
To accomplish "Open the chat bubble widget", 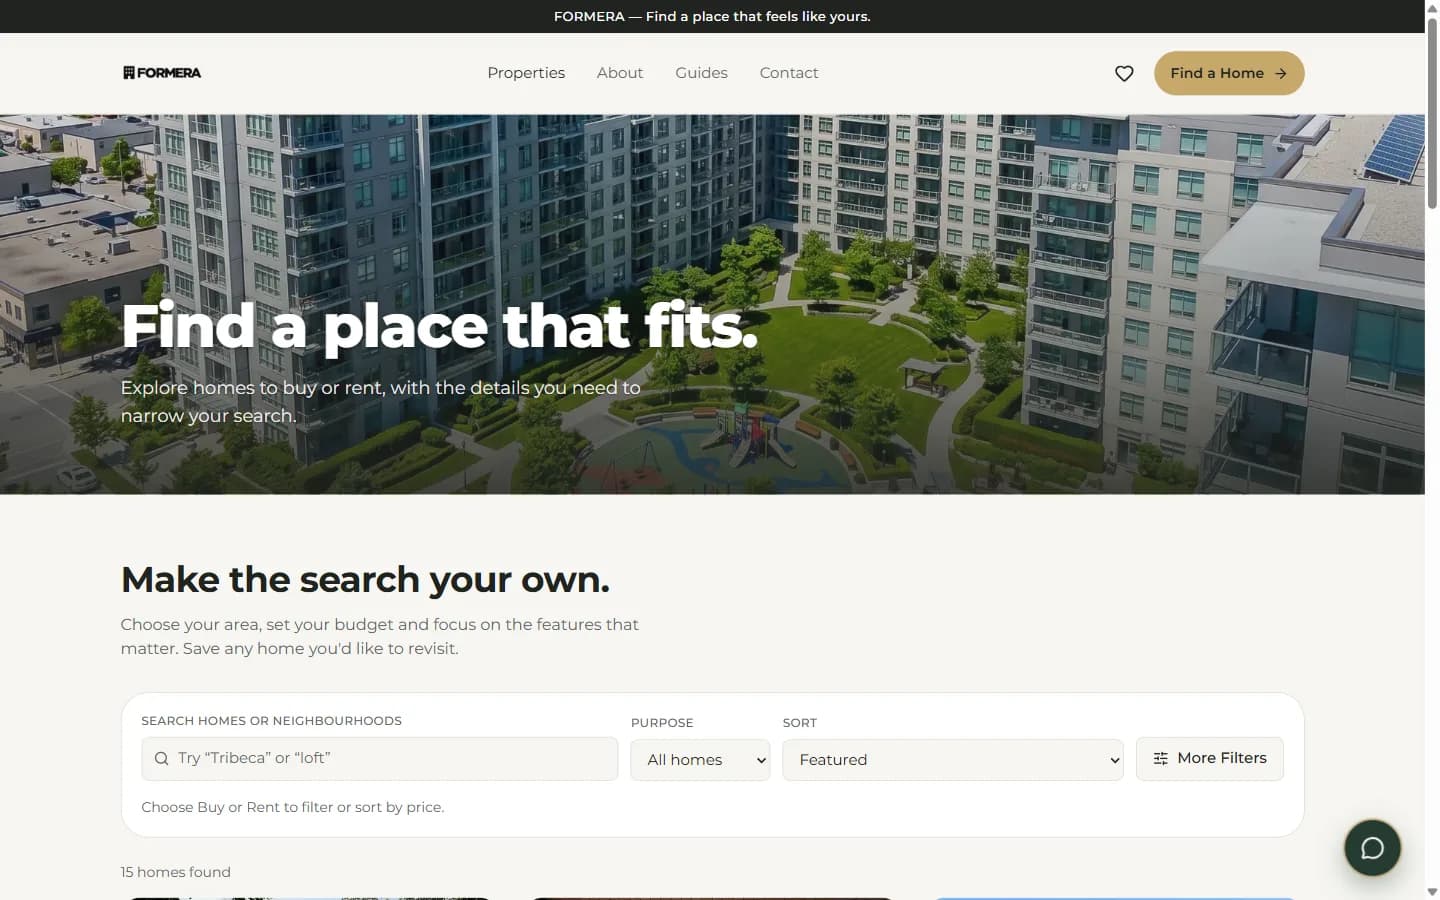I will 1372,848.
